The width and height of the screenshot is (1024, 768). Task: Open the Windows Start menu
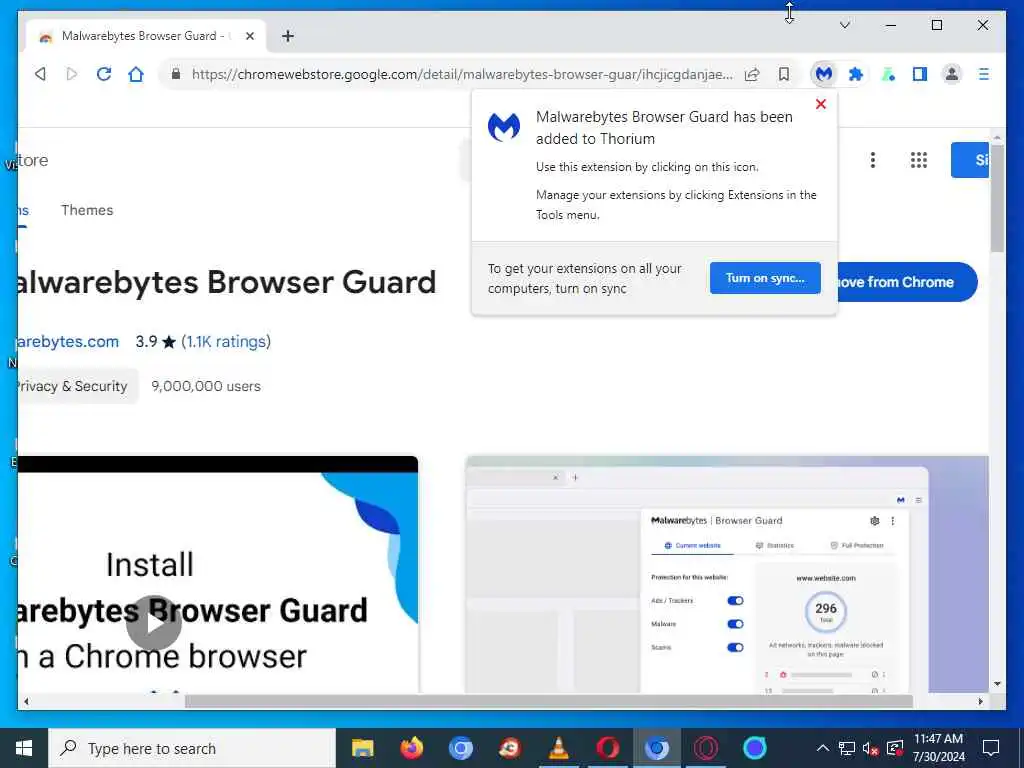(x=24, y=748)
